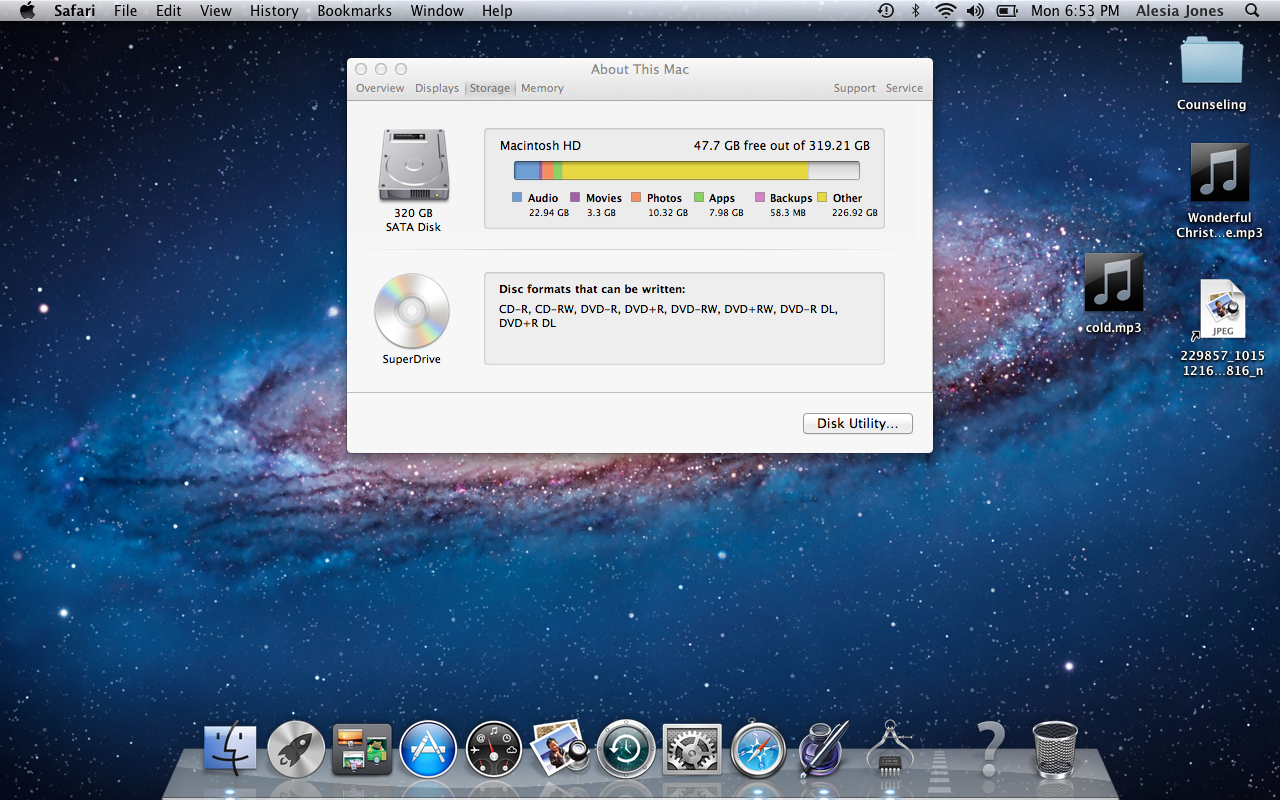Viewport: 1280px width, 800px height.
Task: Click the Safari compass Dock icon
Action: tap(758, 749)
